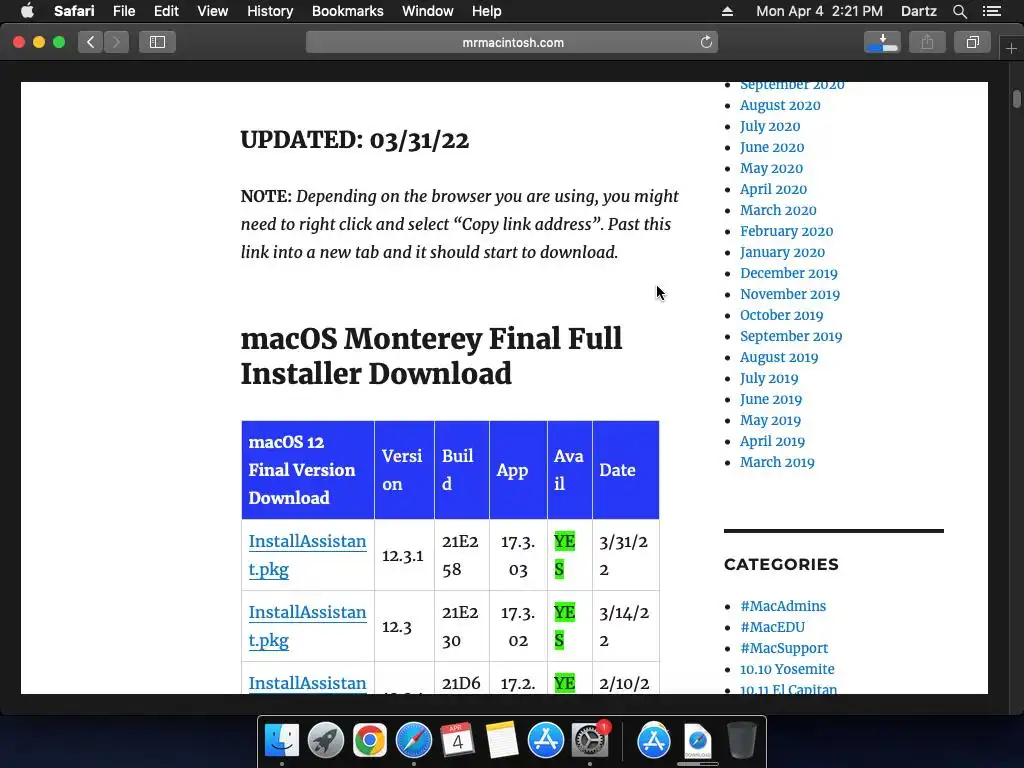Open the Safari menu
Screen dimensions: 1024x768
pyautogui.click(x=74, y=11)
